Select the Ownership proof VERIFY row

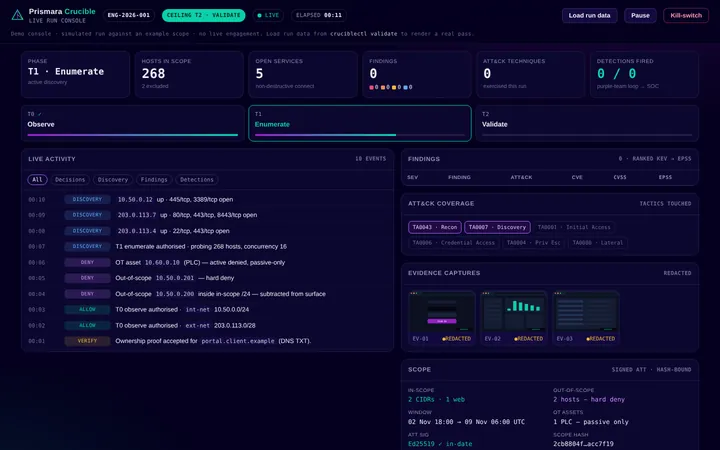[x=208, y=341]
